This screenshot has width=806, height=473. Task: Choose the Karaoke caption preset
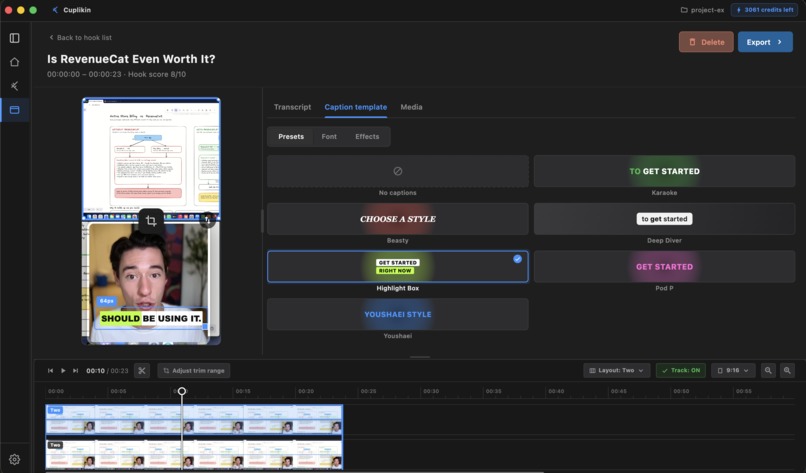665,171
